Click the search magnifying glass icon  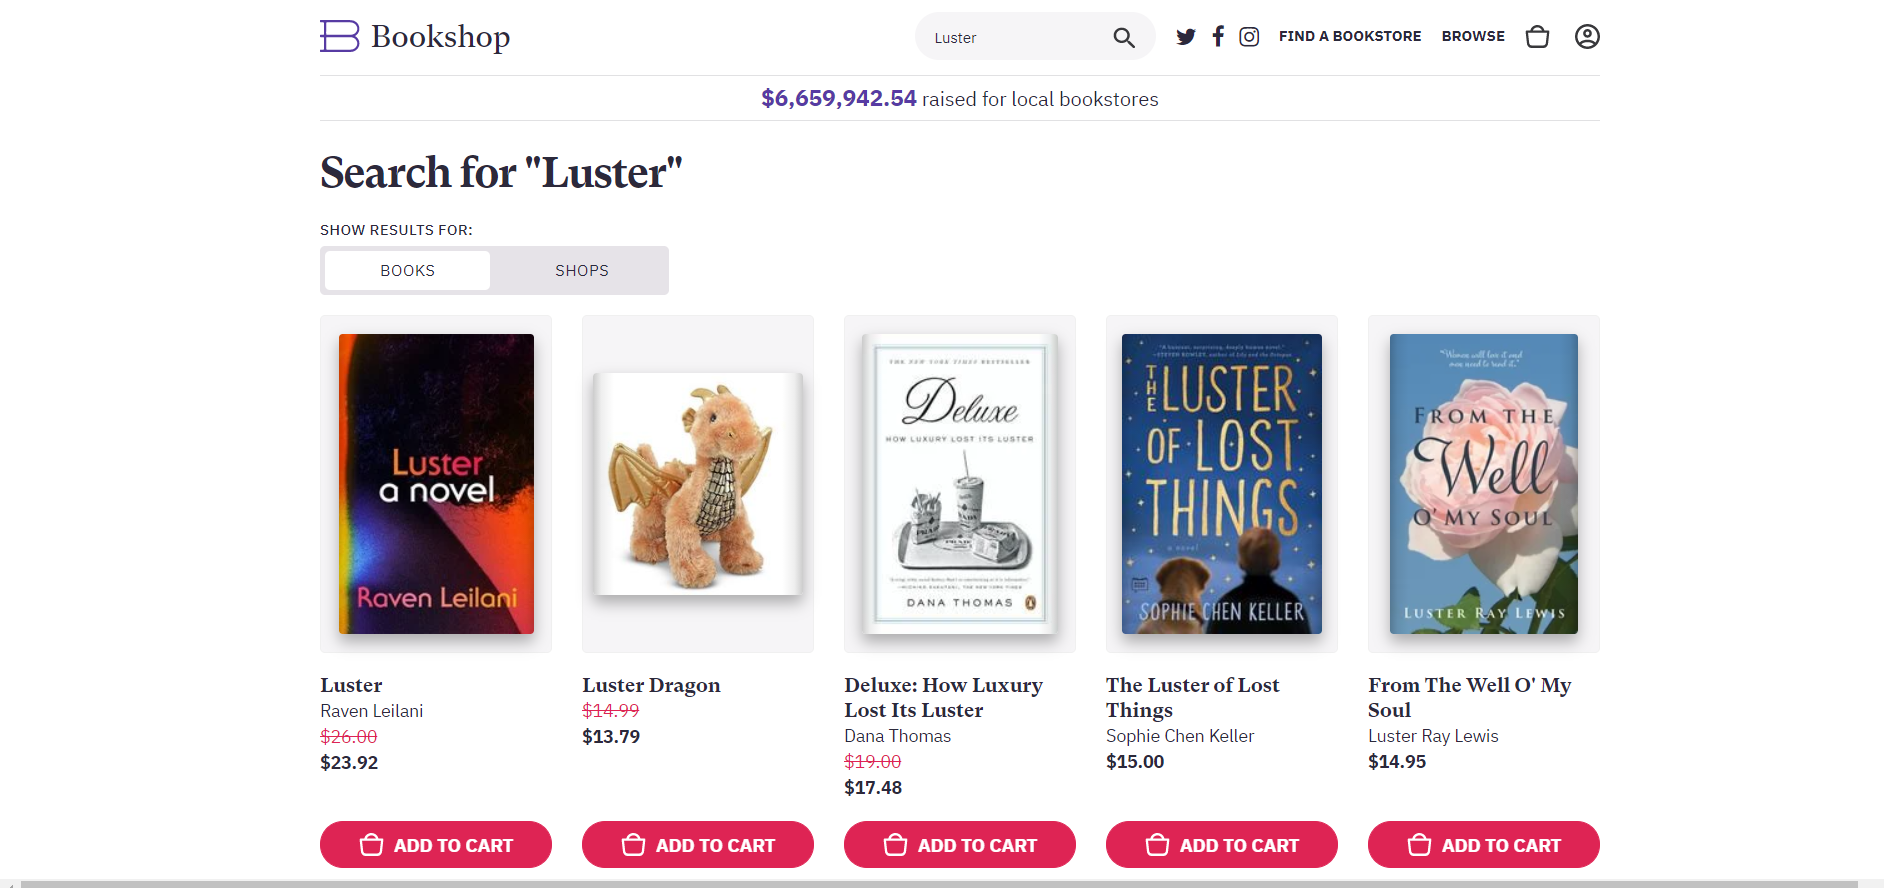point(1123,36)
